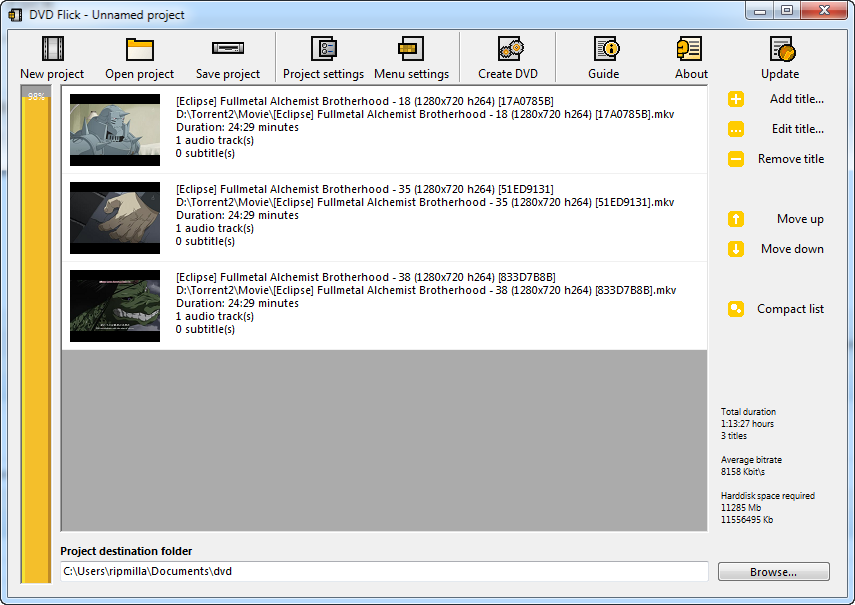The height and width of the screenshot is (605, 855).
Task: Move the selected title up
Action: [x=780, y=219]
